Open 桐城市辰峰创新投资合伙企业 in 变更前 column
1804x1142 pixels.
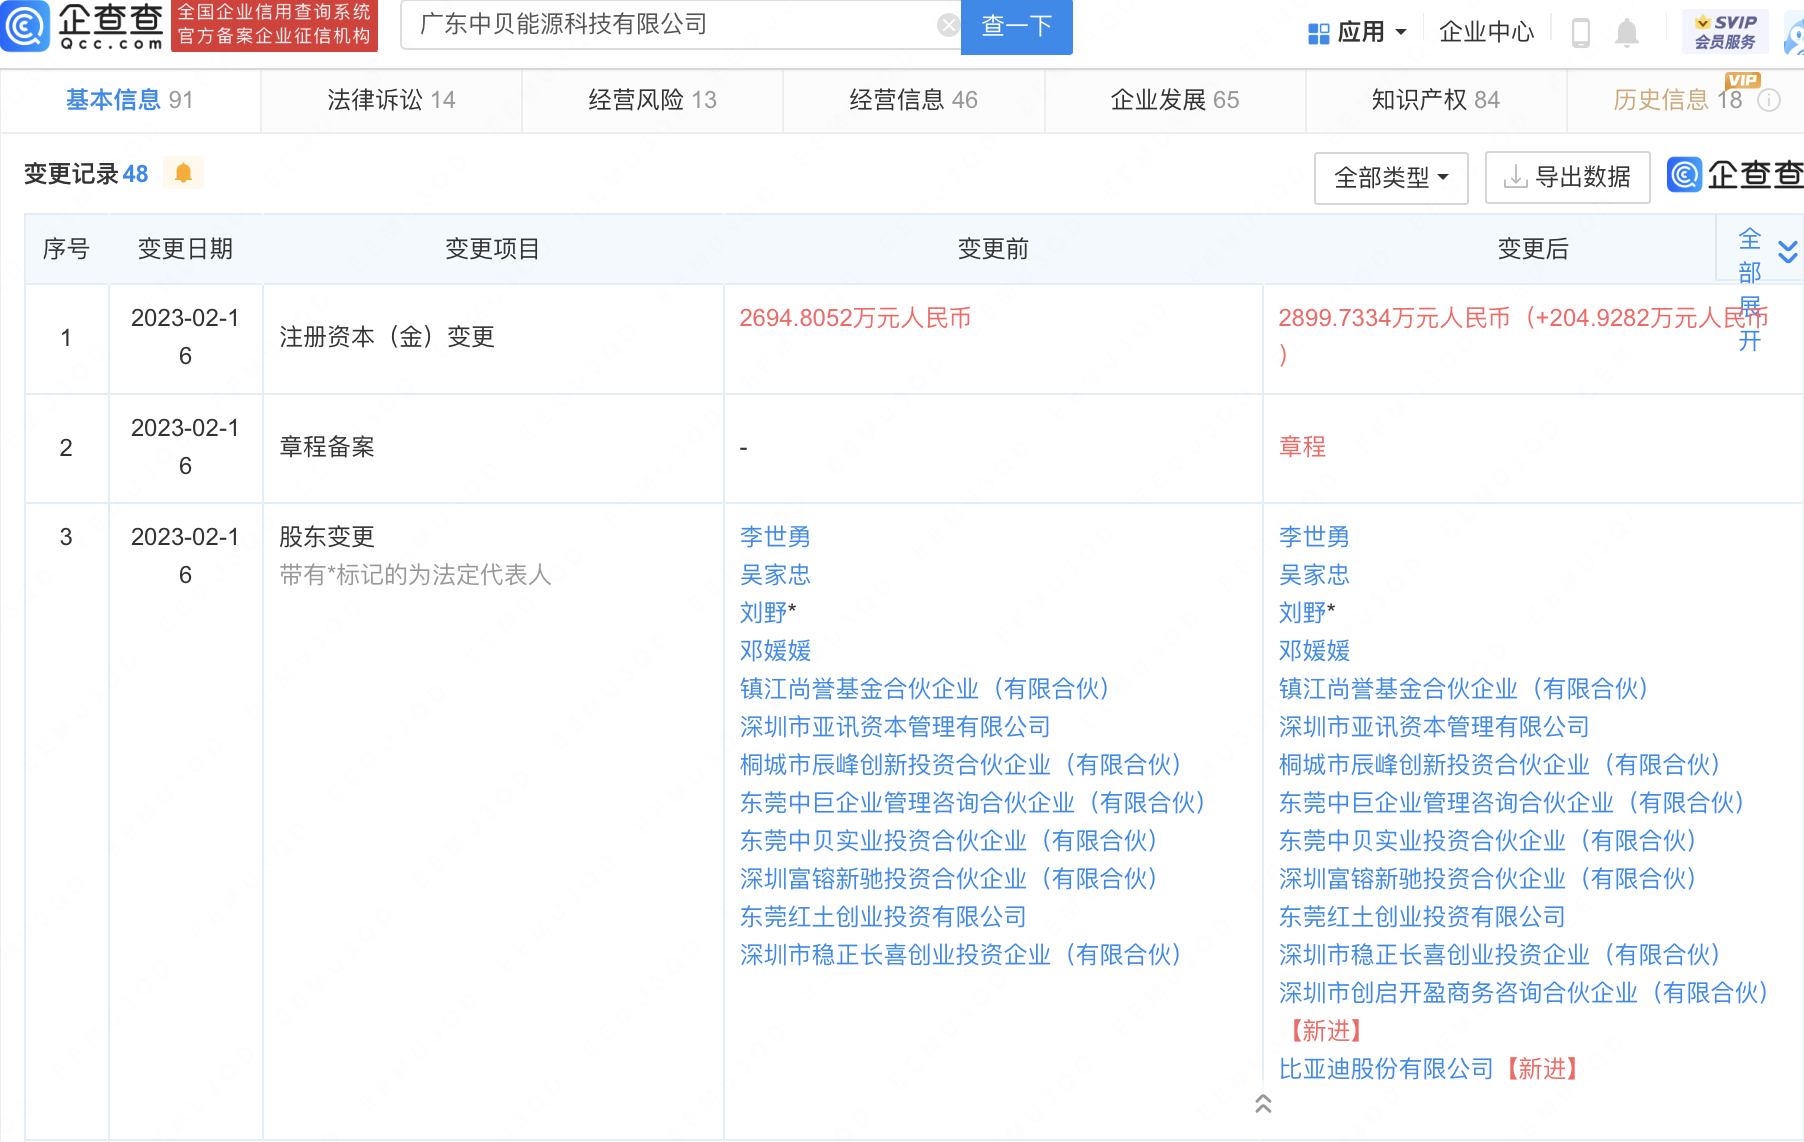click(x=964, y=765)
